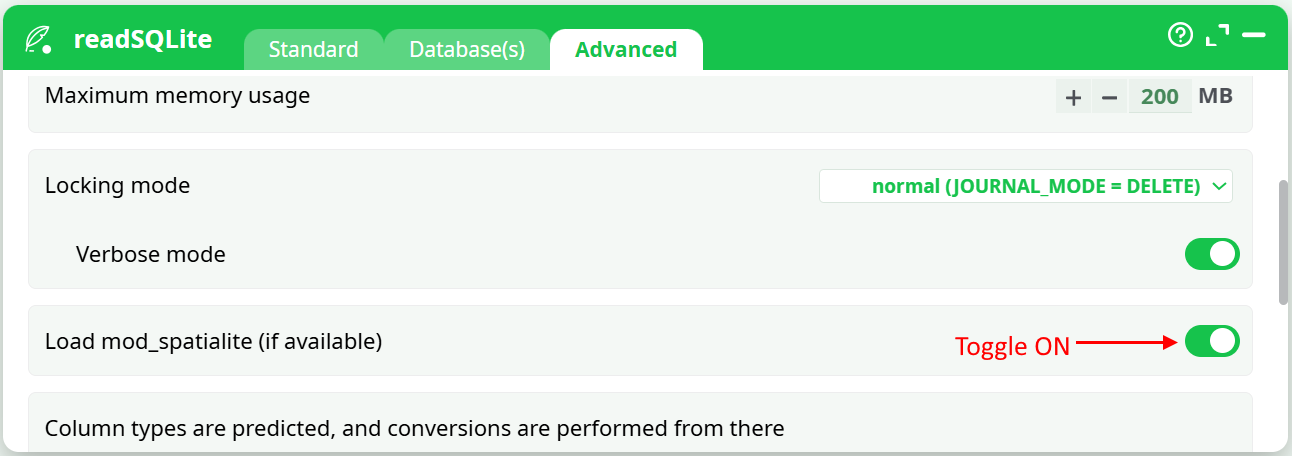Collapse the readSQLite panel with the dash icon
This screenshot has height=456, width=1292.
pyautogui.click(x=1254, y=35)
